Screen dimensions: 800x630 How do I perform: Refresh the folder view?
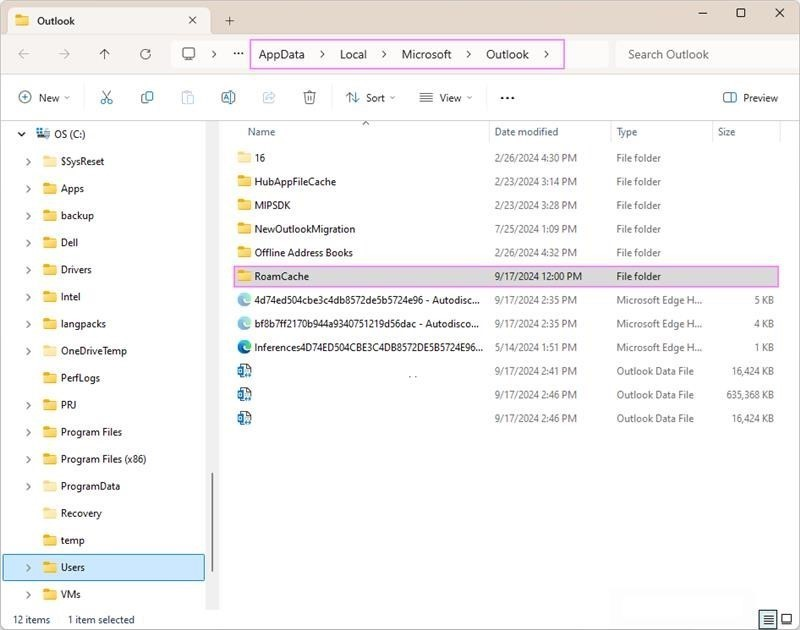pos(145,54)
